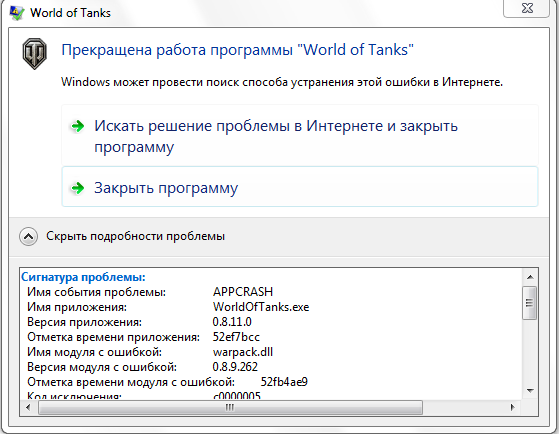Click "Версия модуля с ошибкой:" label

102,367
